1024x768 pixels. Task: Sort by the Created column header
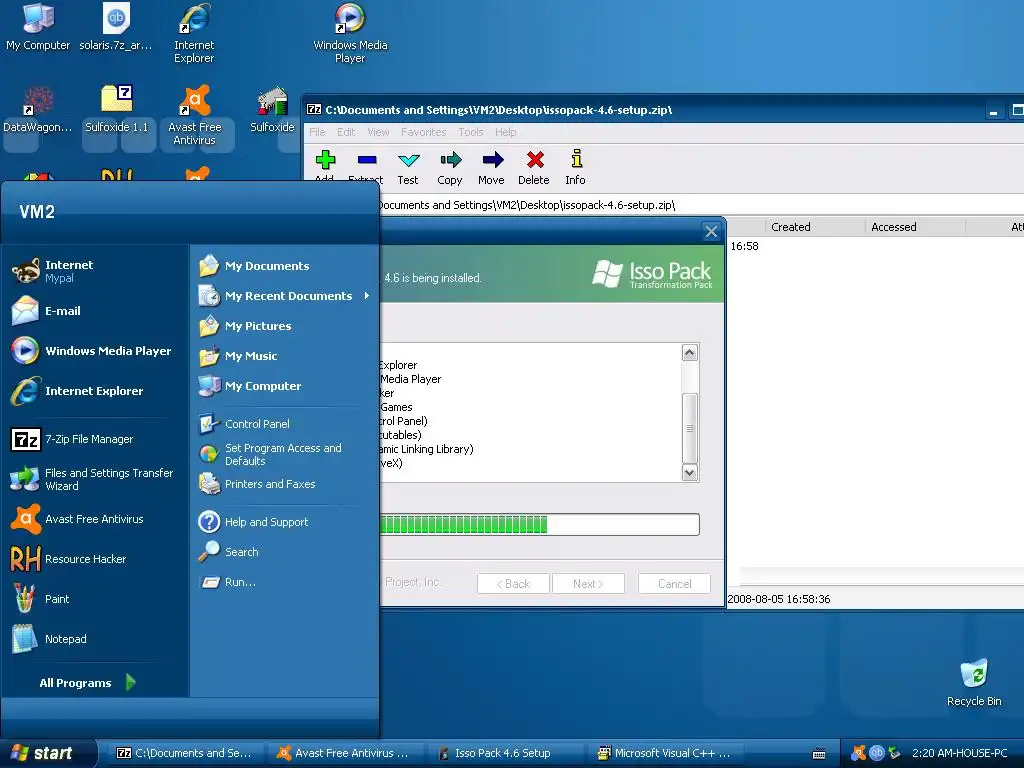coord(815,227)
